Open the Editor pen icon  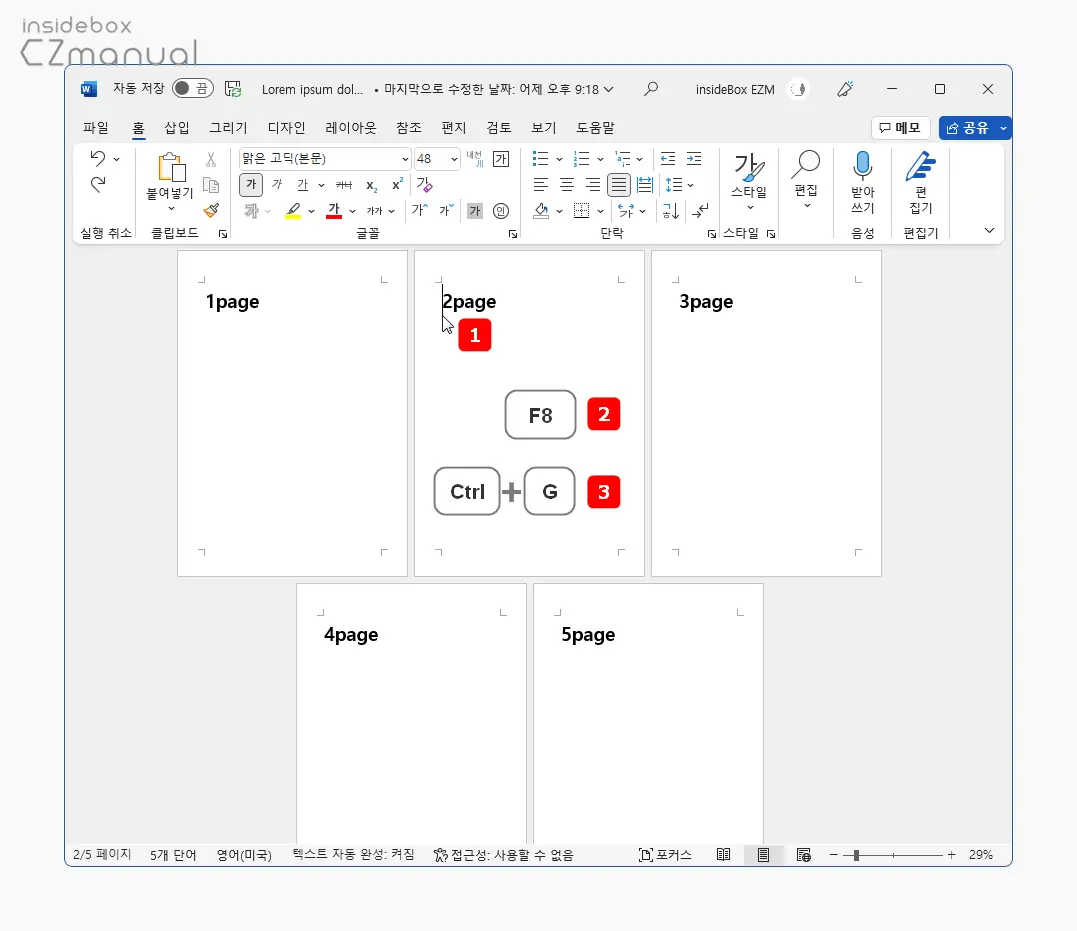pyautogui.click(x=920, y=166)
